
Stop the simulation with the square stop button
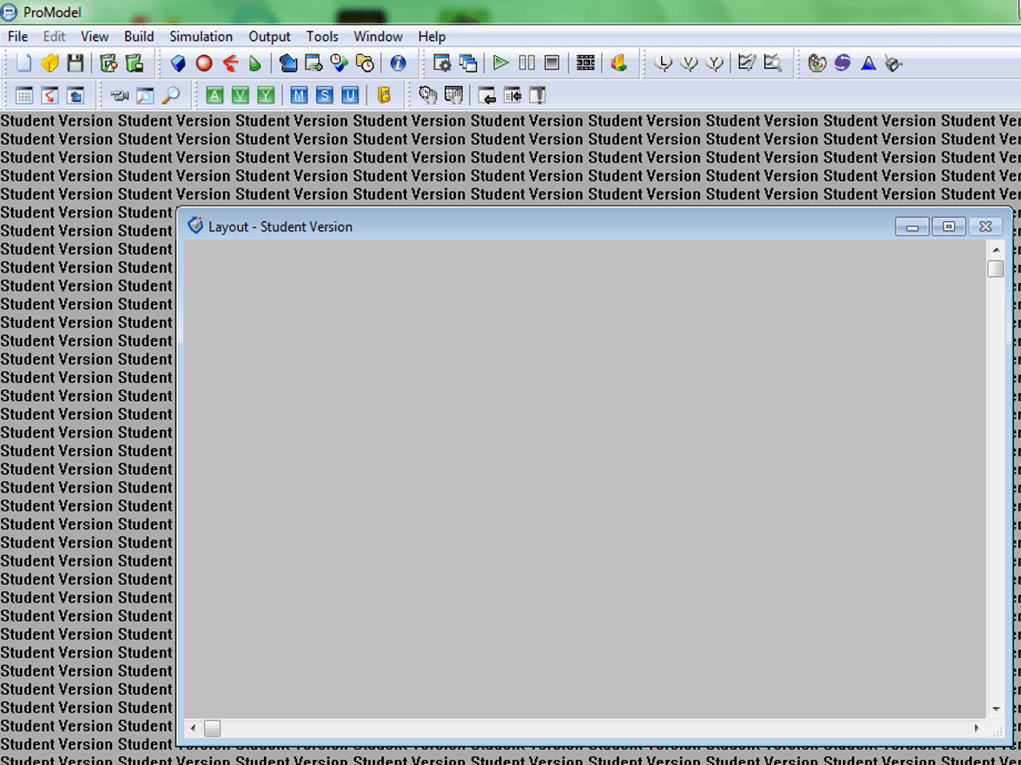[552, 63]
